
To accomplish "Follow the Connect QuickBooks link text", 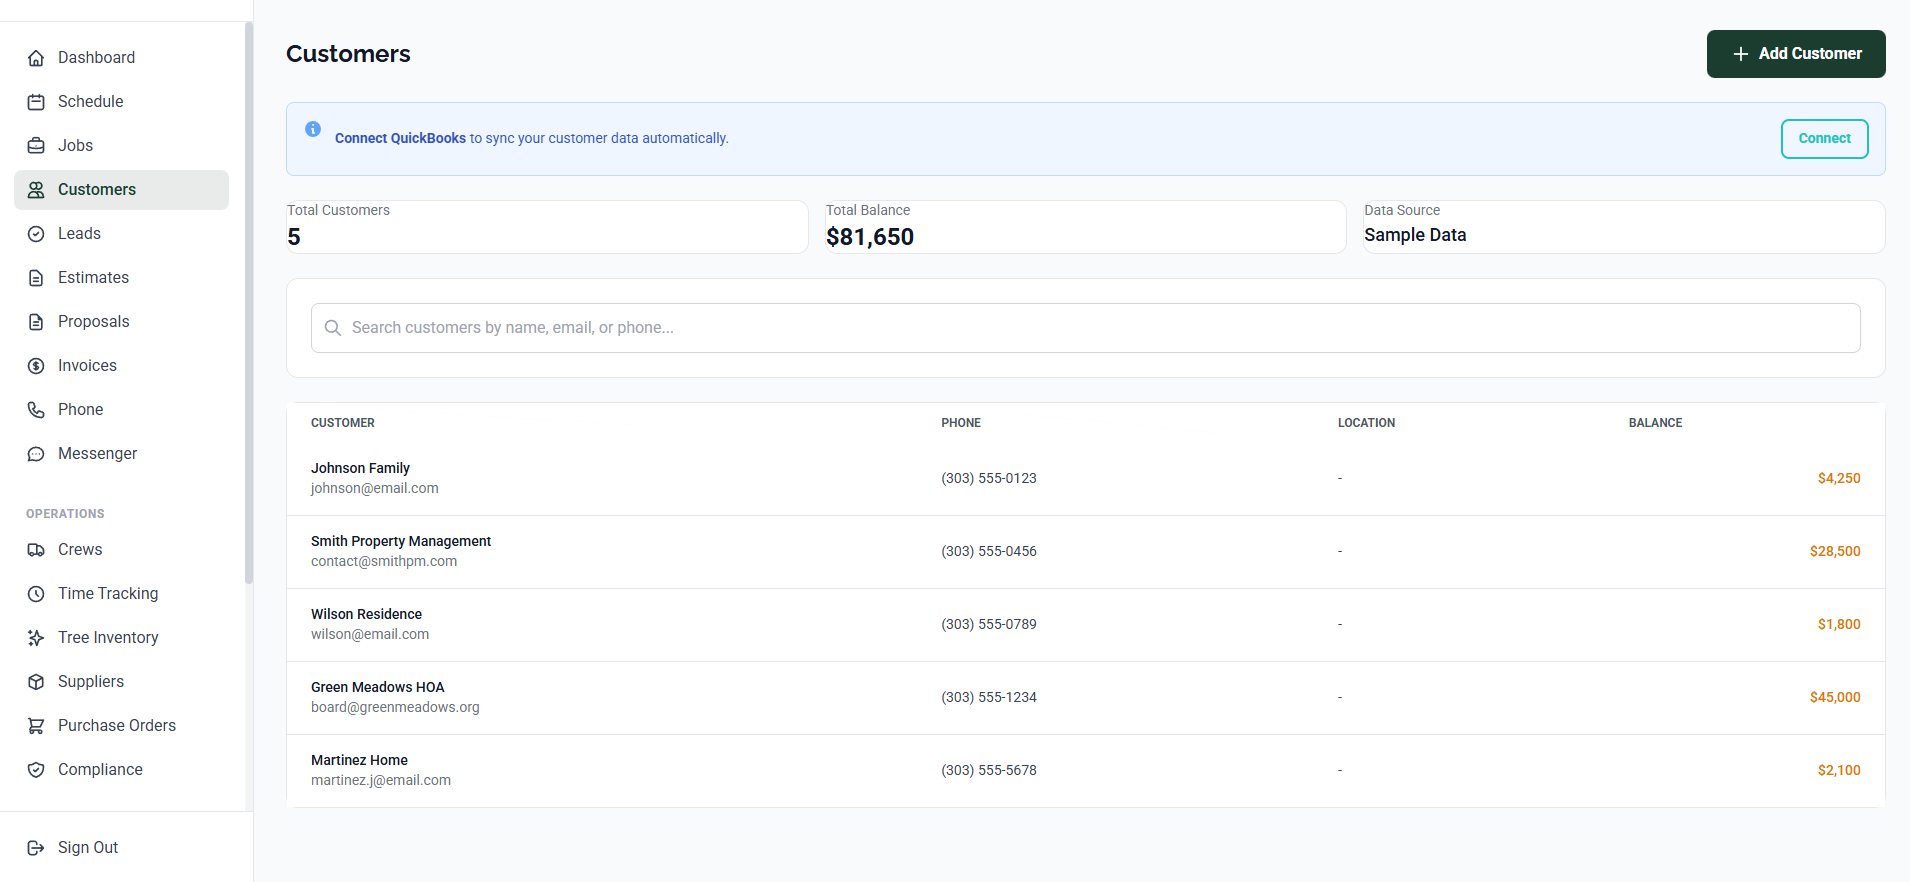I will 400,139.
